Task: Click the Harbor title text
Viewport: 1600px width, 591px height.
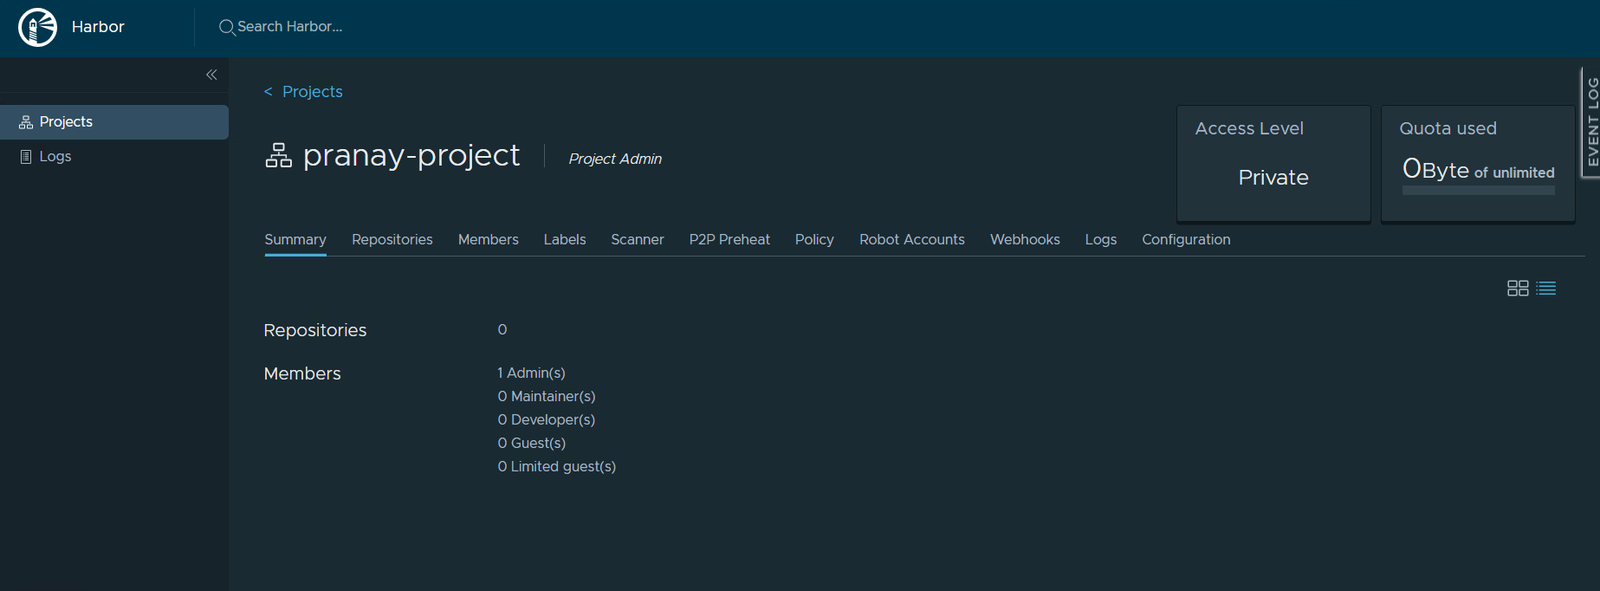Action: click(98, 27)
